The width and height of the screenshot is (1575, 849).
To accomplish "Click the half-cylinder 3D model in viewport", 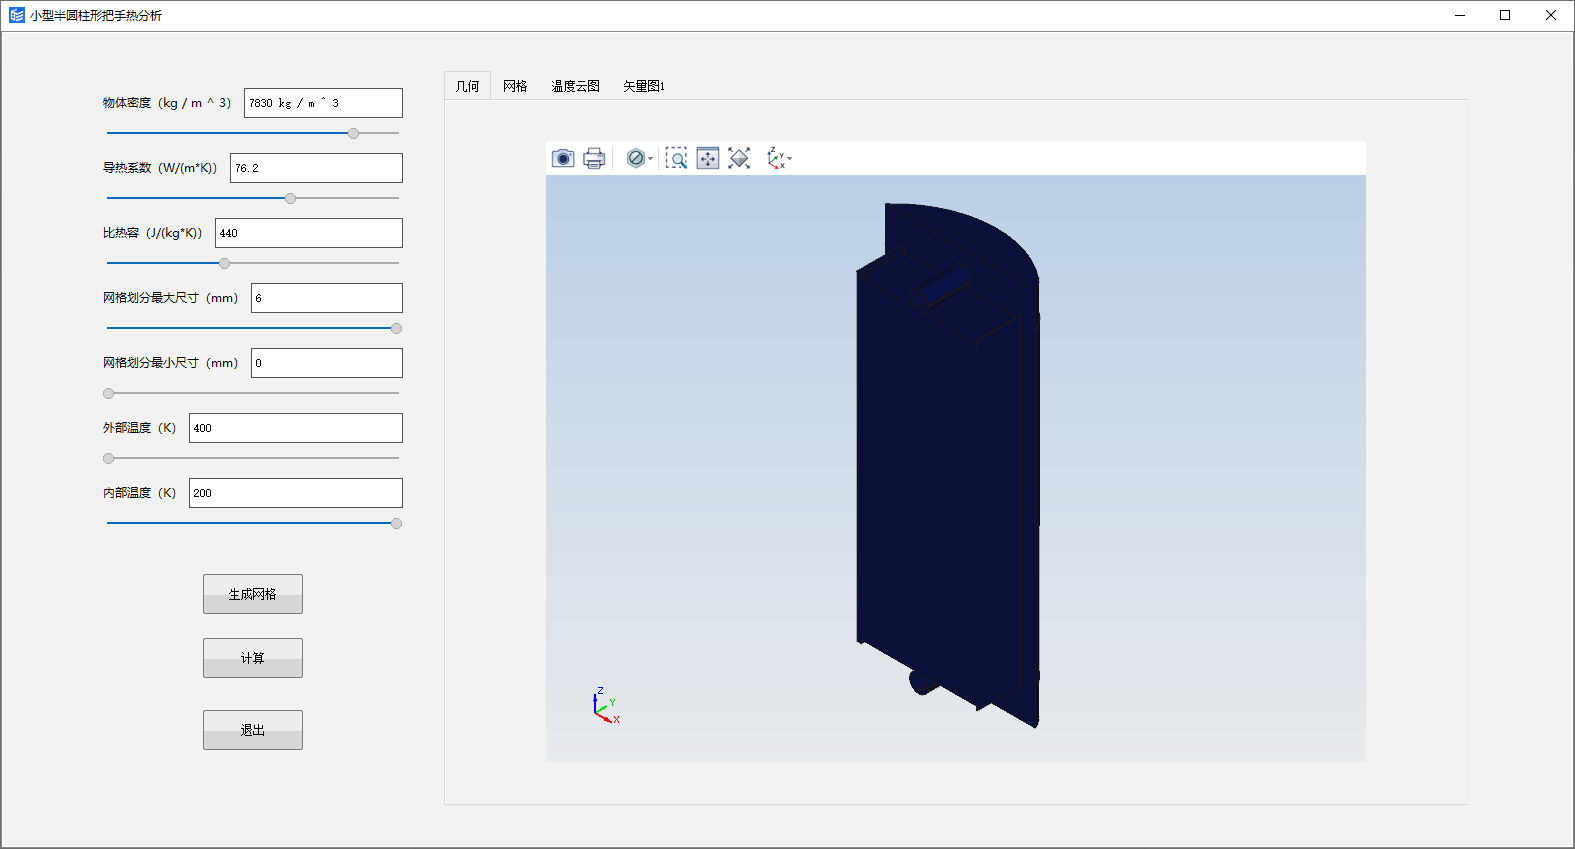I will point(947,465).
